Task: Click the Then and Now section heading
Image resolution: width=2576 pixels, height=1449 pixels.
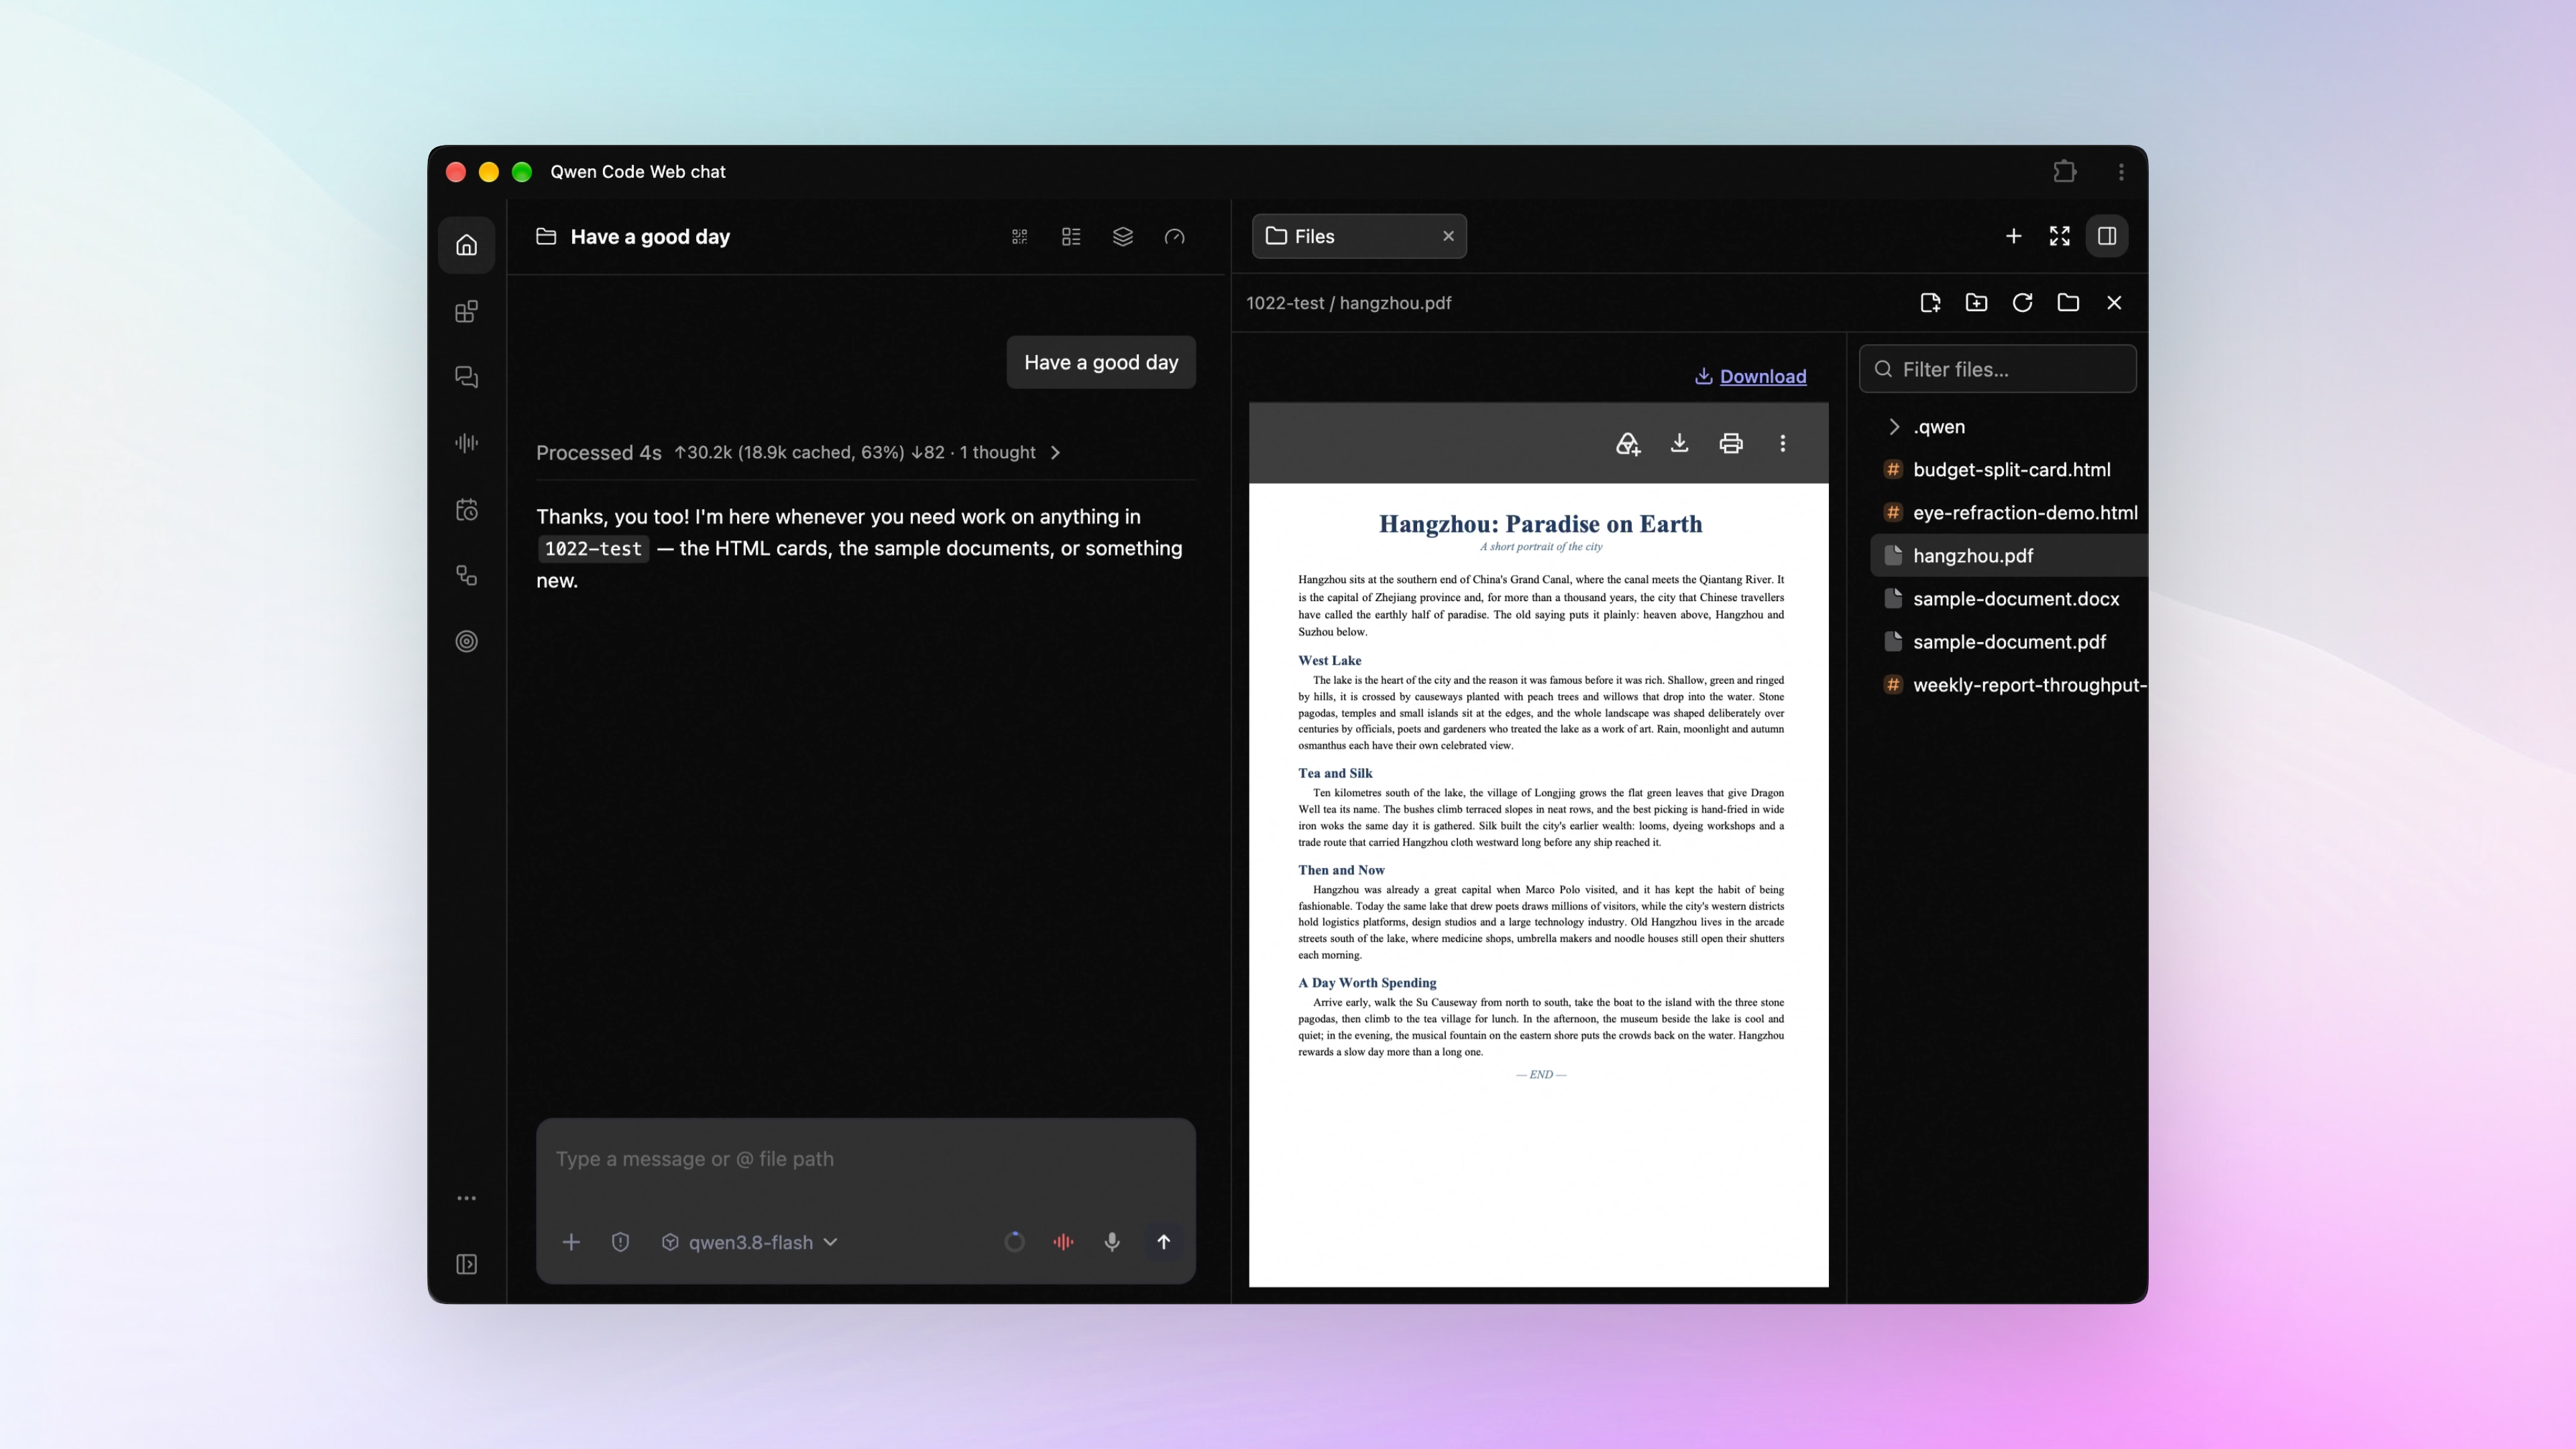Action: 1341,870
